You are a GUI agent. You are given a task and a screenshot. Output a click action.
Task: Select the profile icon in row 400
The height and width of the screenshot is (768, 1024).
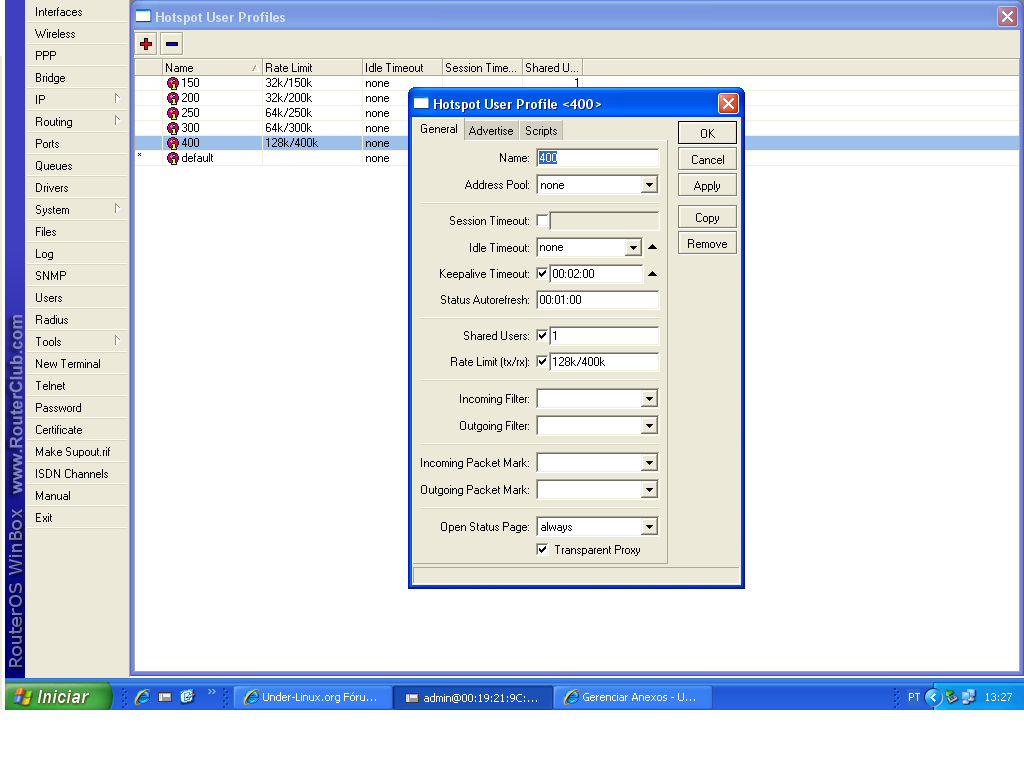(x=172, y=143)
